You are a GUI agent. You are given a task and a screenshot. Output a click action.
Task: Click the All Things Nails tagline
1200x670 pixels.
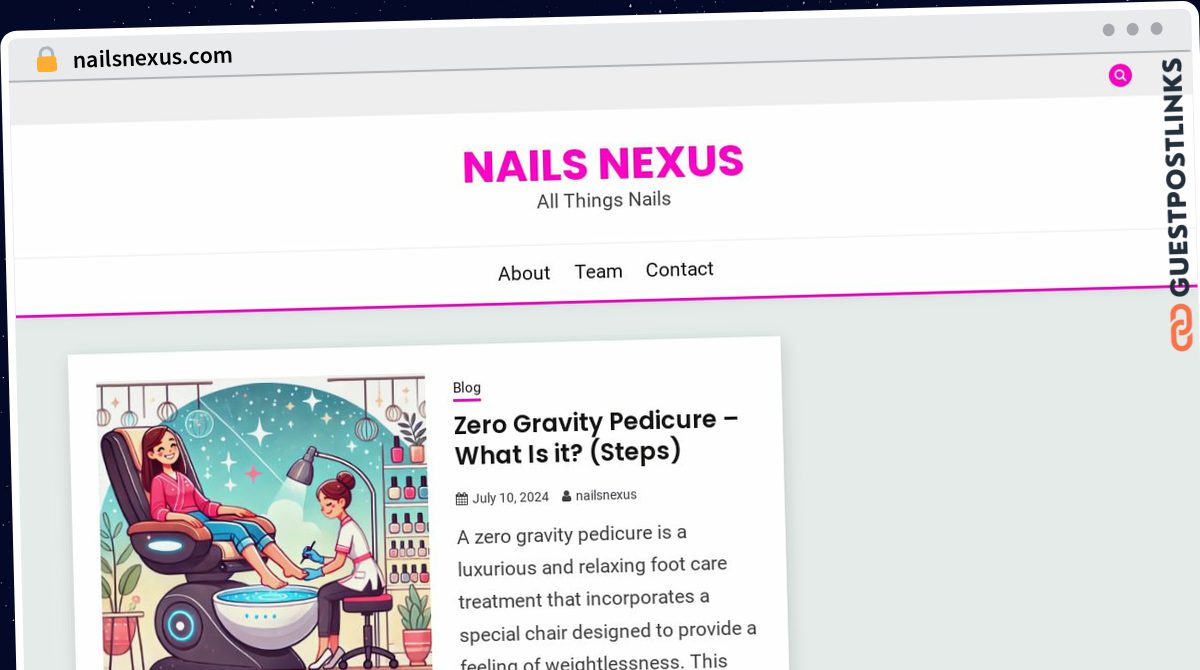(x=604, y=200)
